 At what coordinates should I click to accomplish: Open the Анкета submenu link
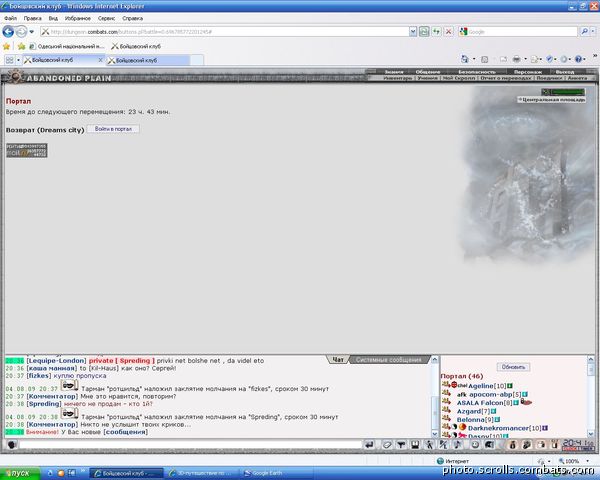[x=577, y=78]
